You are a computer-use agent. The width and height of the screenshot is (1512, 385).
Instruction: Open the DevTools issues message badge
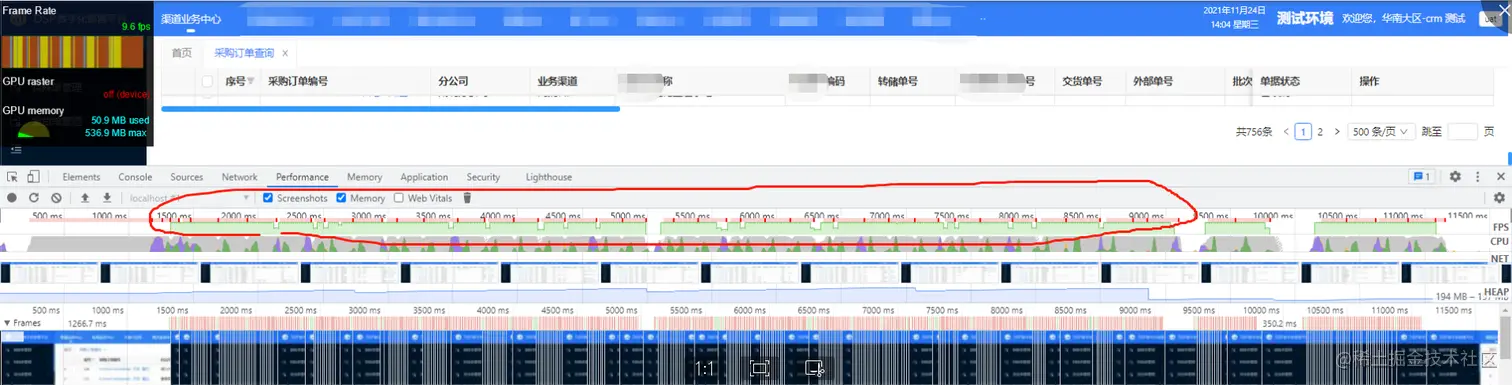coord(1421,177)
